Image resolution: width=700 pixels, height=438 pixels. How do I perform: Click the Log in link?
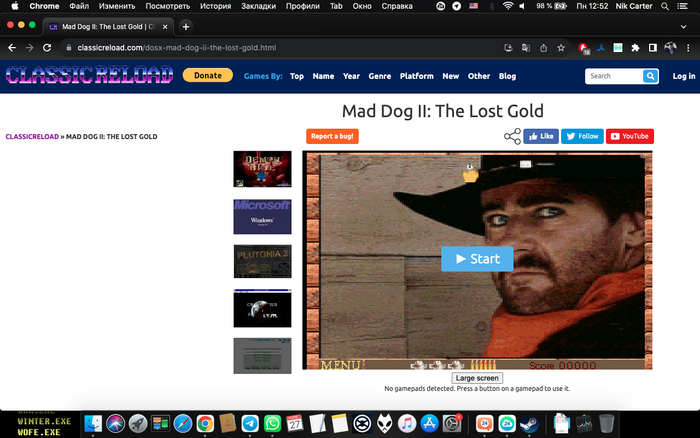click(x=684, y=76)
